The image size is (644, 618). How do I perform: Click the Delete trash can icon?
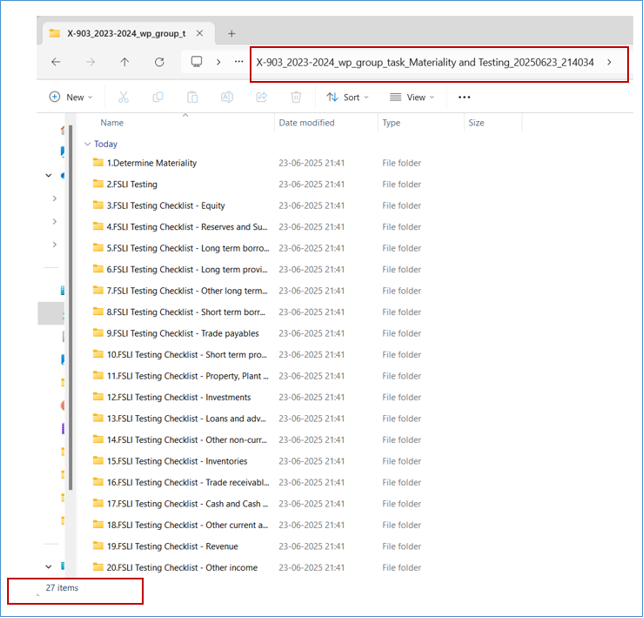click(296, 97)
